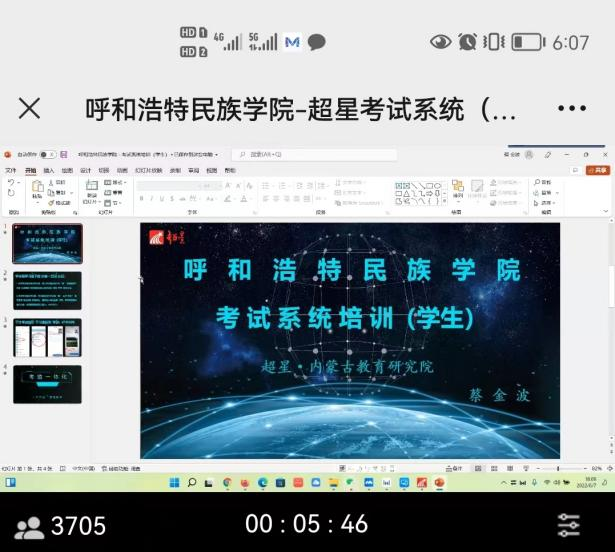The image size is (615, 552).
Task: Select slide 3 thumbnail with phone screenshots
Action: coord(40,337)
